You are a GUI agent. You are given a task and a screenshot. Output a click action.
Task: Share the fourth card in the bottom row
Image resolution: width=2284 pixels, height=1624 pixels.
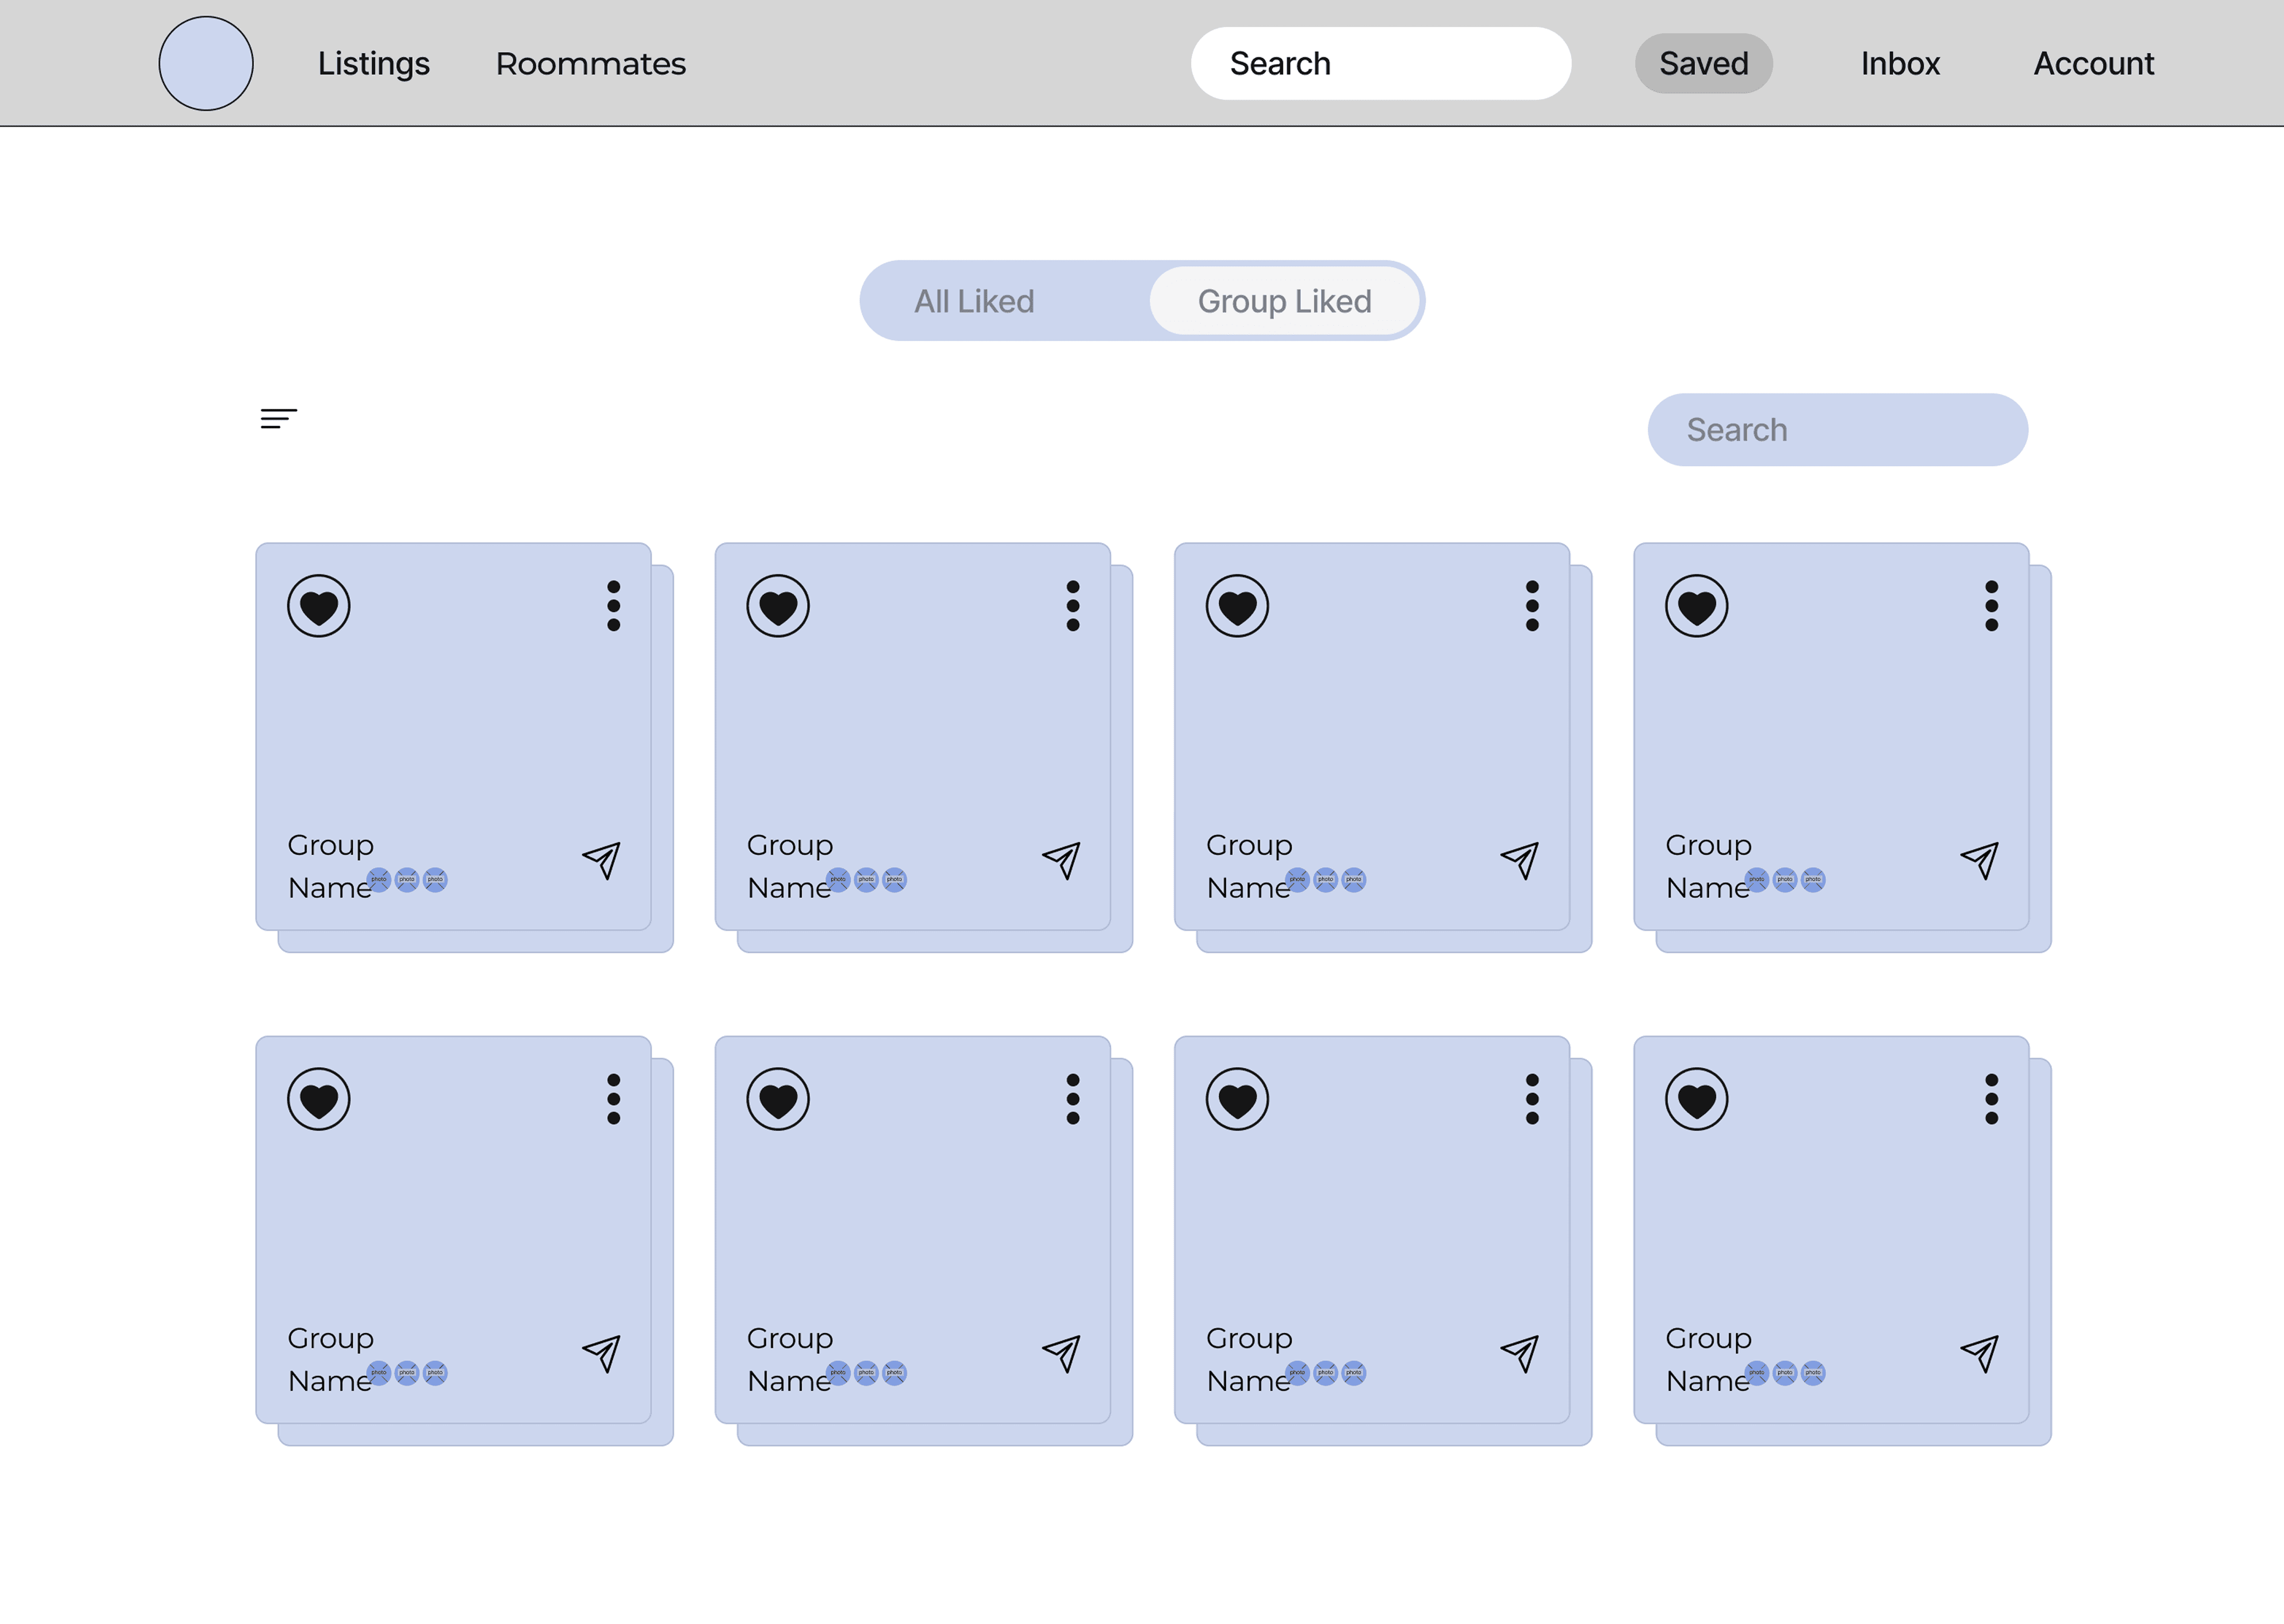tap(1980, 1353)
